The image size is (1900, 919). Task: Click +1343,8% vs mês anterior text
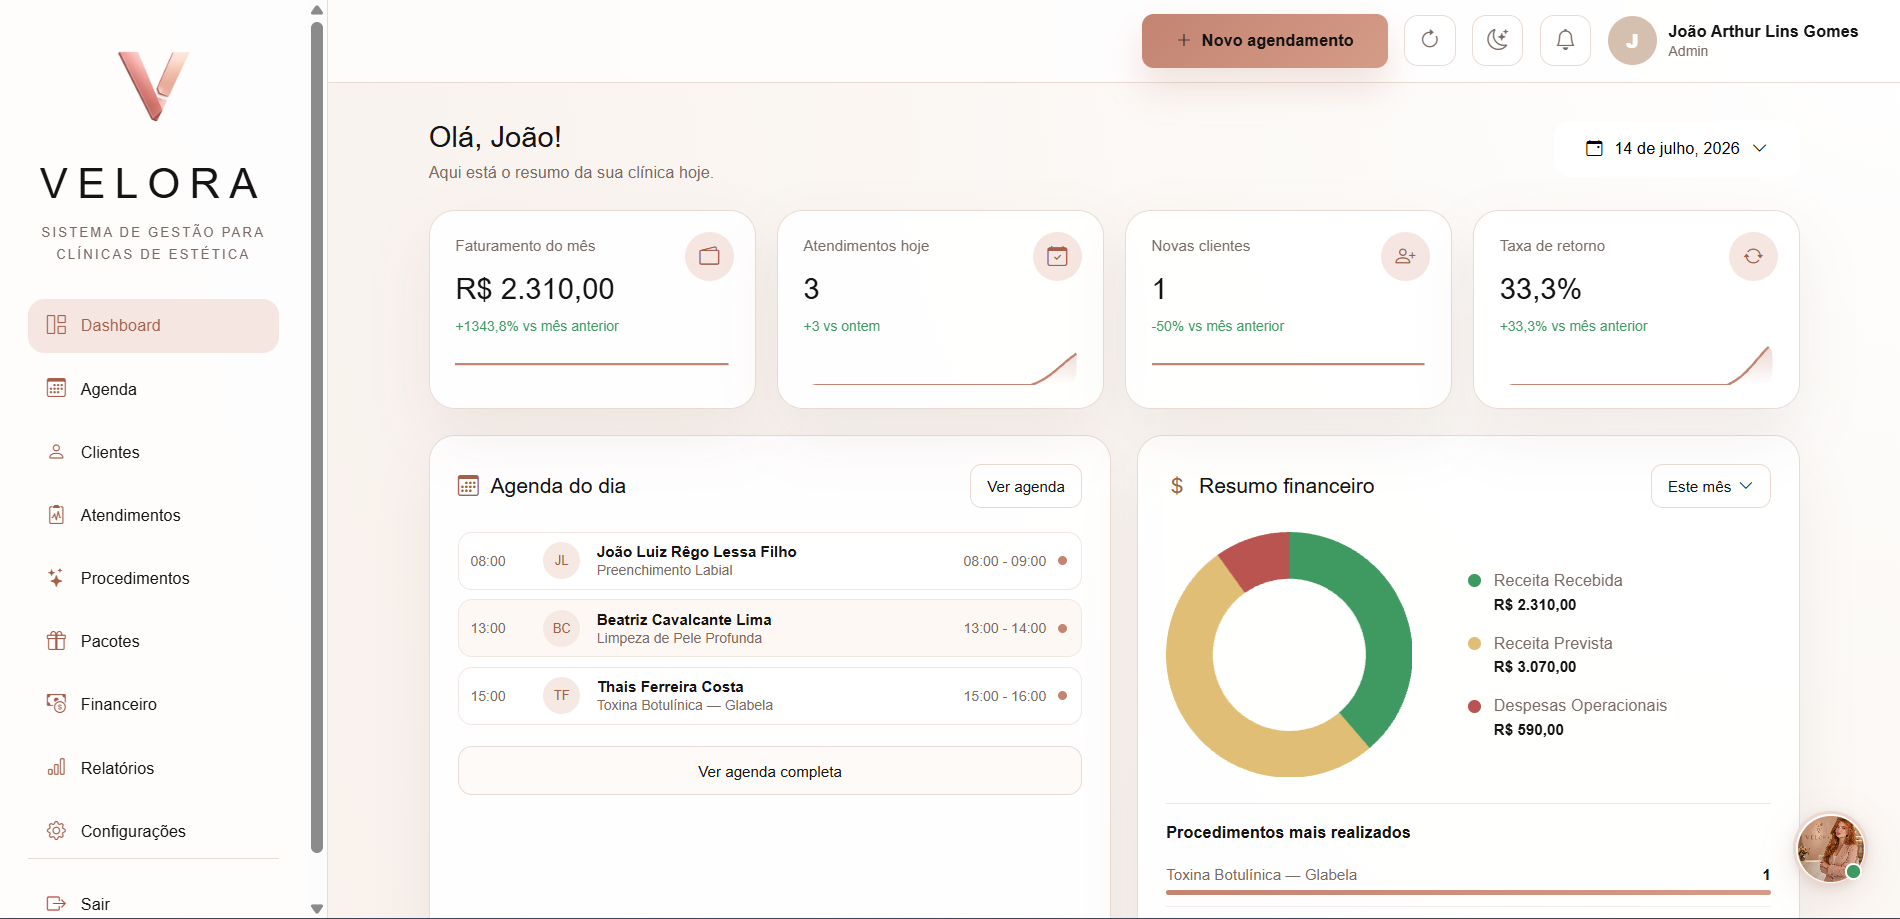[x=537, y=326]
